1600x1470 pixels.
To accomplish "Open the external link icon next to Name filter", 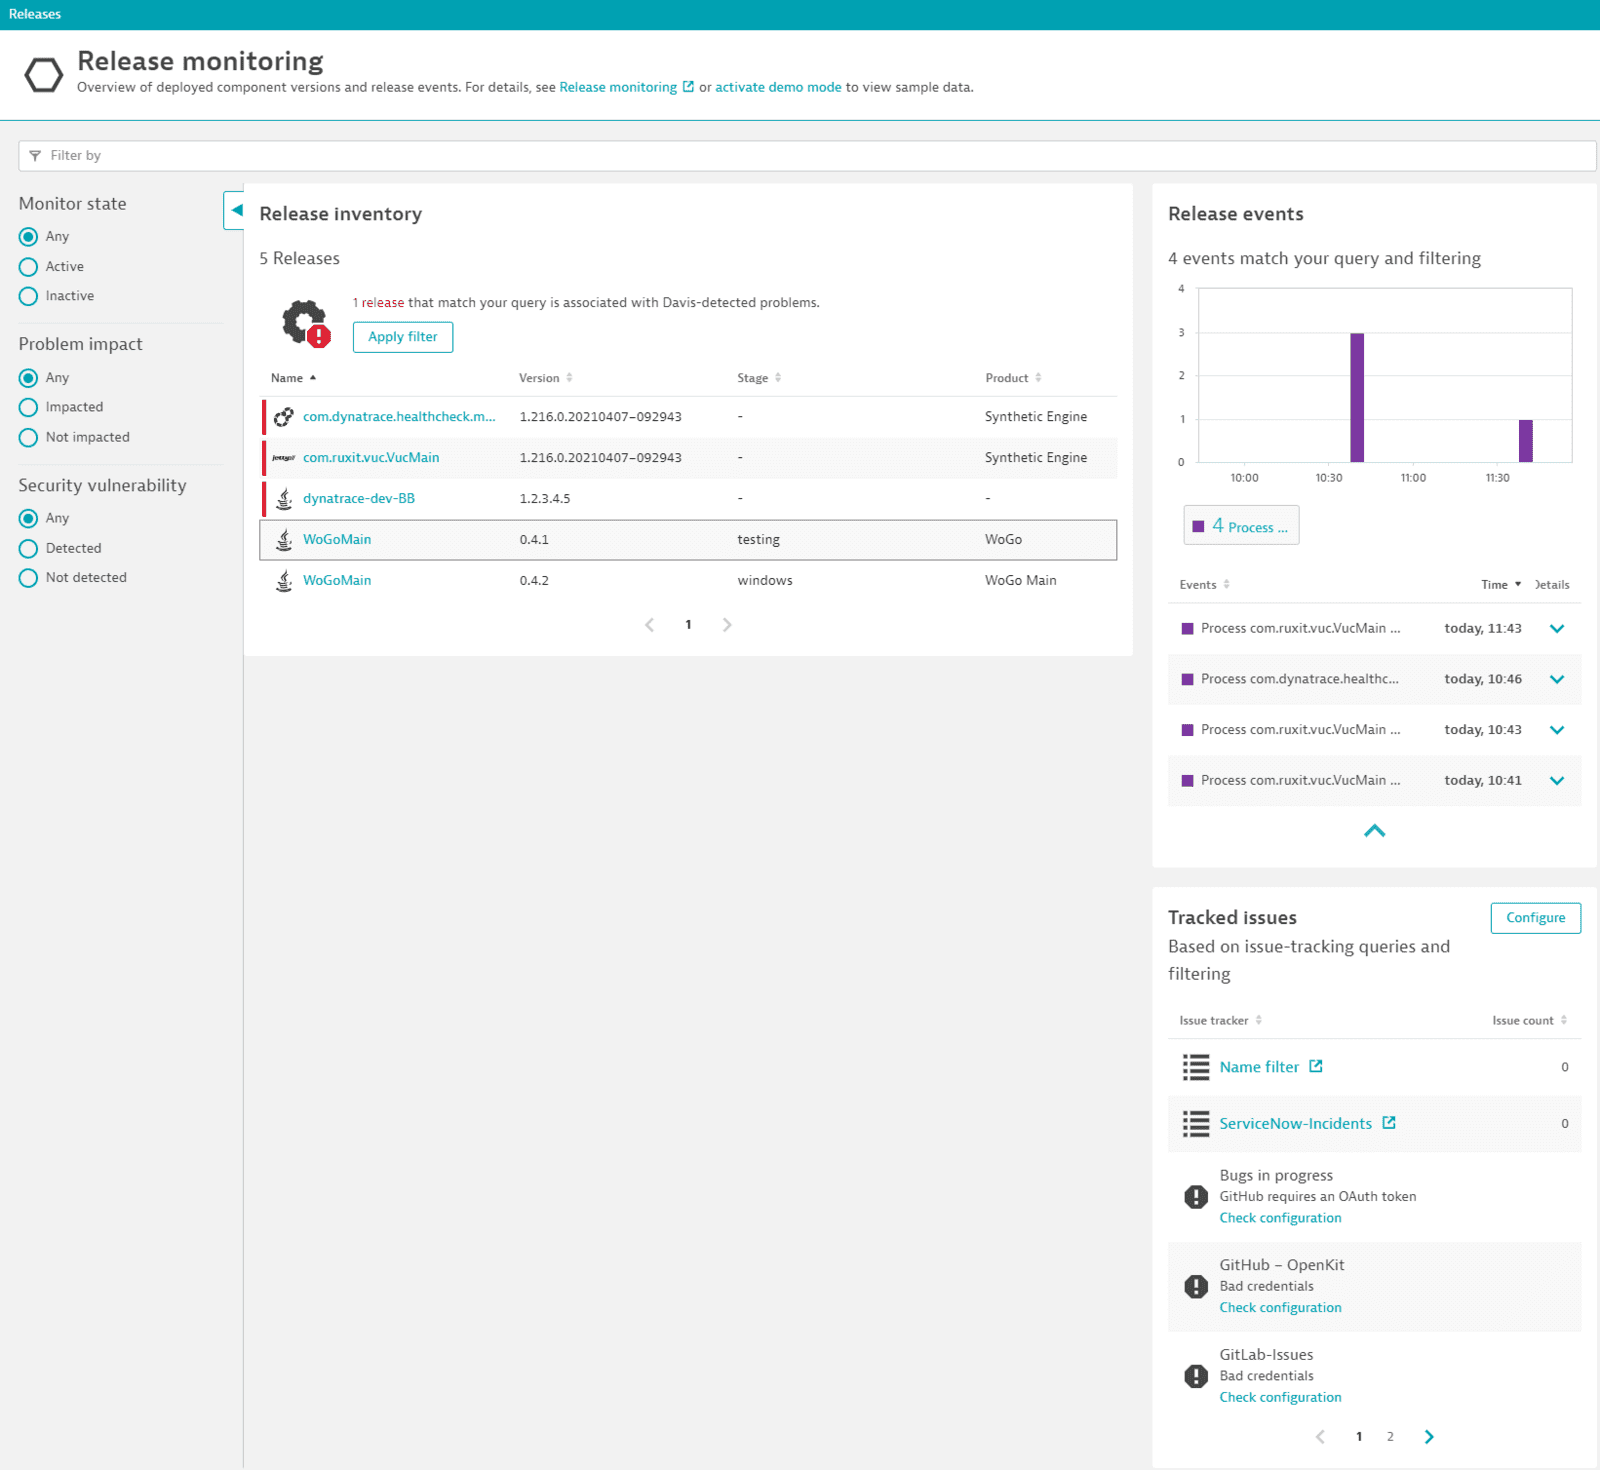I will pos(1317,1066).
